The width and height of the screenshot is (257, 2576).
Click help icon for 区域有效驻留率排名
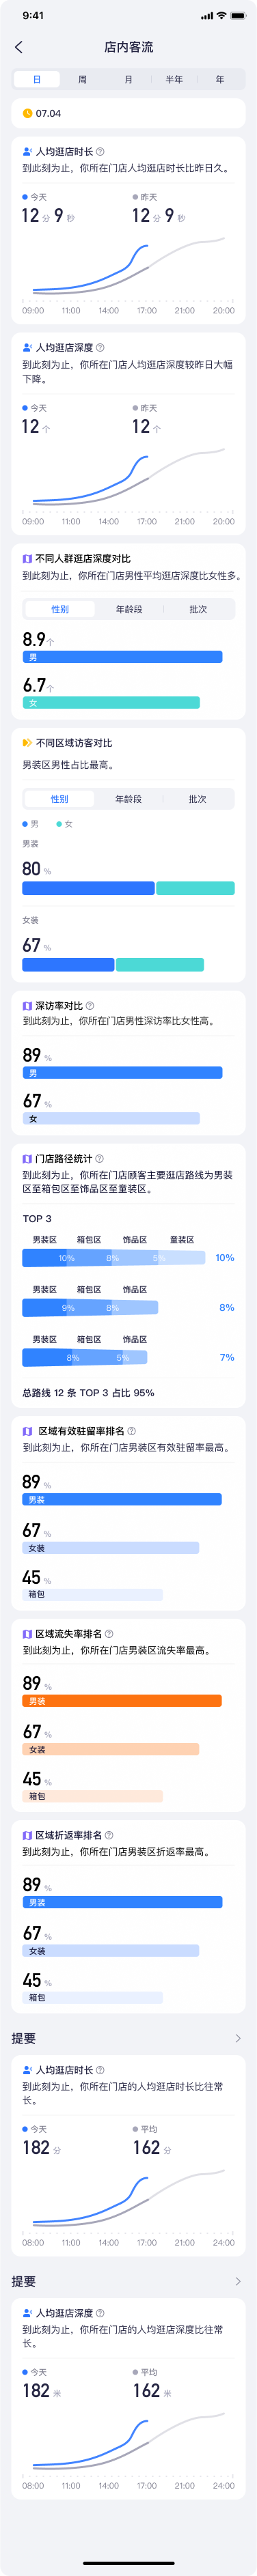click(x=132, y=1431)
